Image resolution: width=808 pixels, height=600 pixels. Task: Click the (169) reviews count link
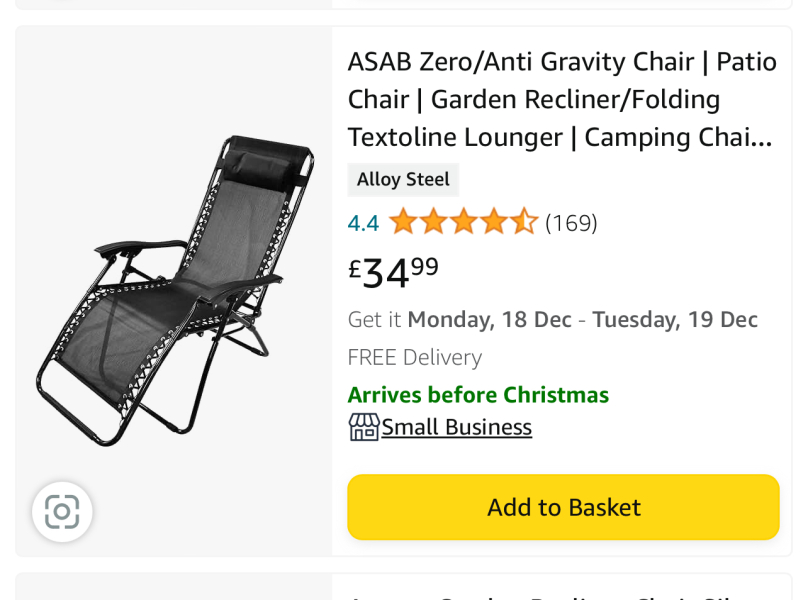(572, 222)
